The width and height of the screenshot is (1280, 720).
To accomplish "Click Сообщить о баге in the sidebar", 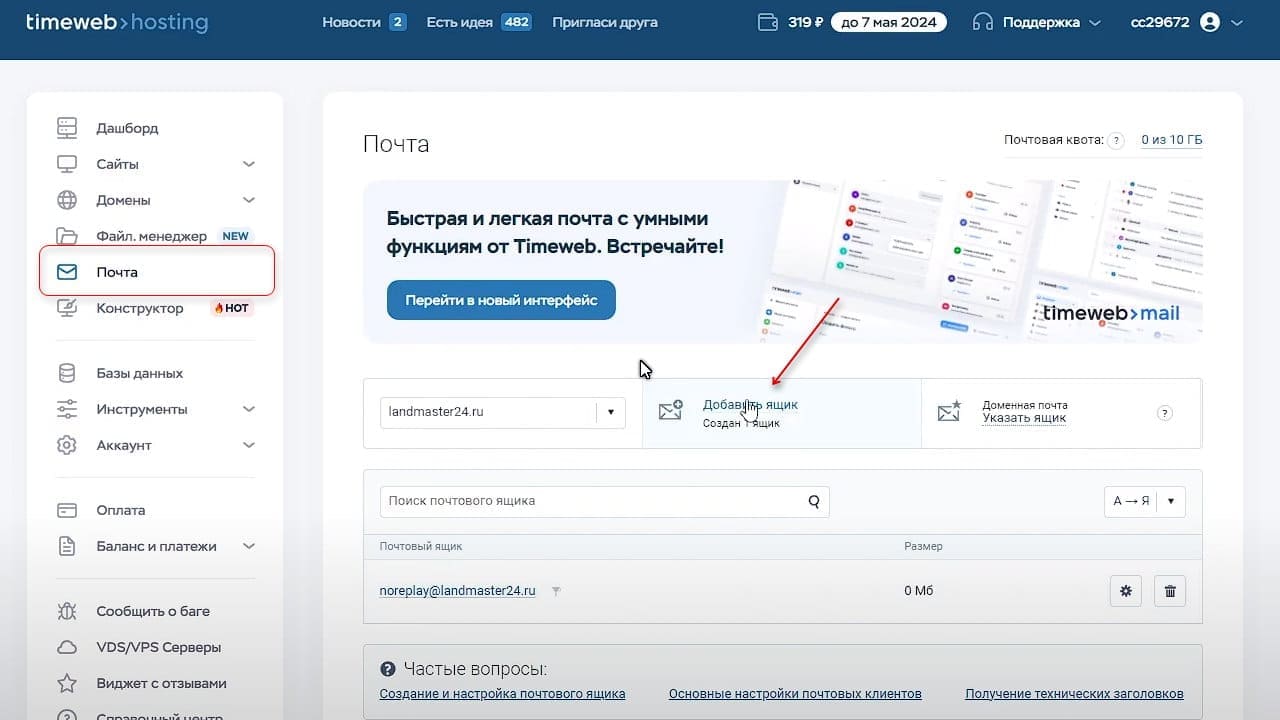I will (153, 611).
